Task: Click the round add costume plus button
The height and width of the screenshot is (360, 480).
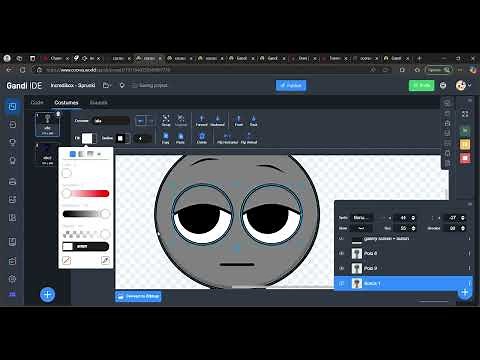Action: pyautogui.click(x=47, y=294)
